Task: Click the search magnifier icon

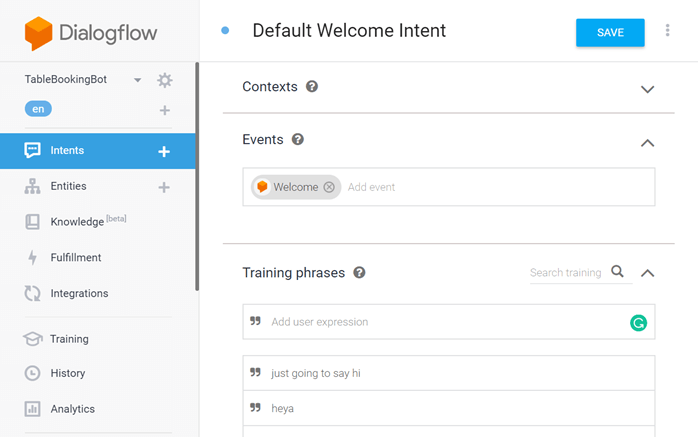Action: click(617, 271)
